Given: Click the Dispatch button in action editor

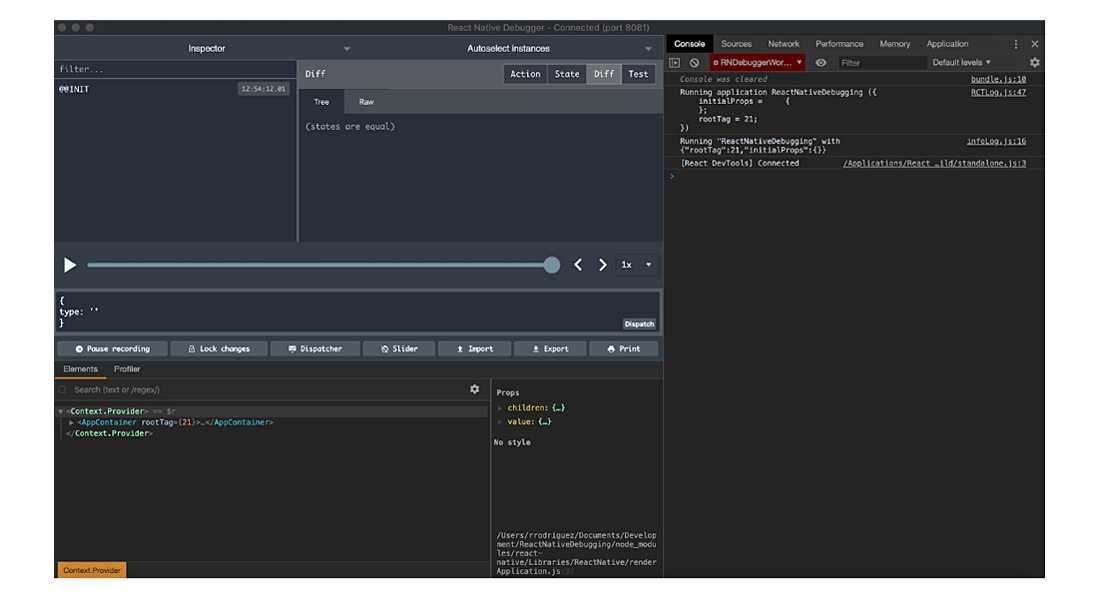Looking at the screenshot, I should pyautogui.click(x=639, y=324).
